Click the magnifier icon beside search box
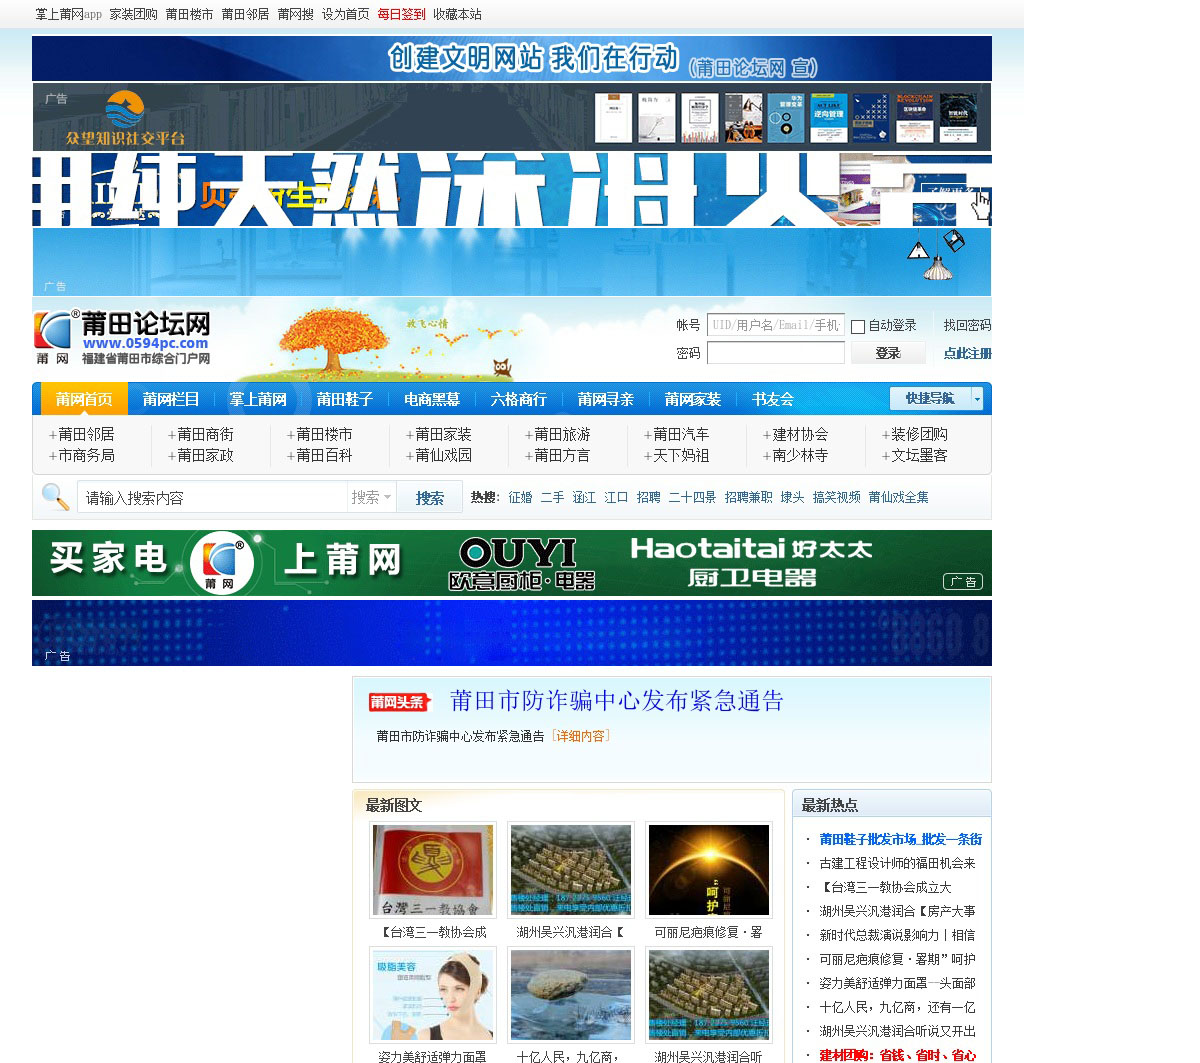1200x1063 pixels. coord(55,496)
